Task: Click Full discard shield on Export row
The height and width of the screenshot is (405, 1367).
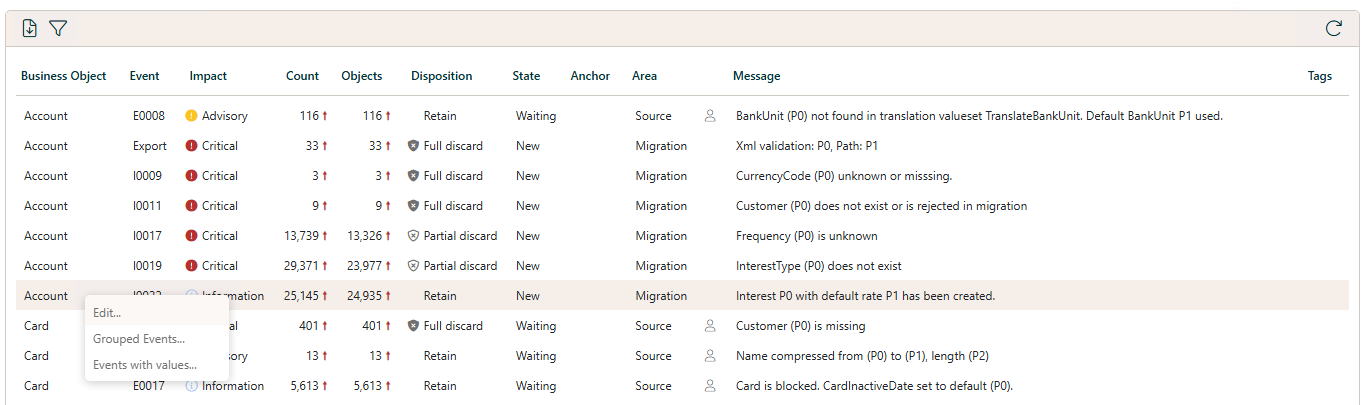Action: pyautogui.click(x=413, y=146)
